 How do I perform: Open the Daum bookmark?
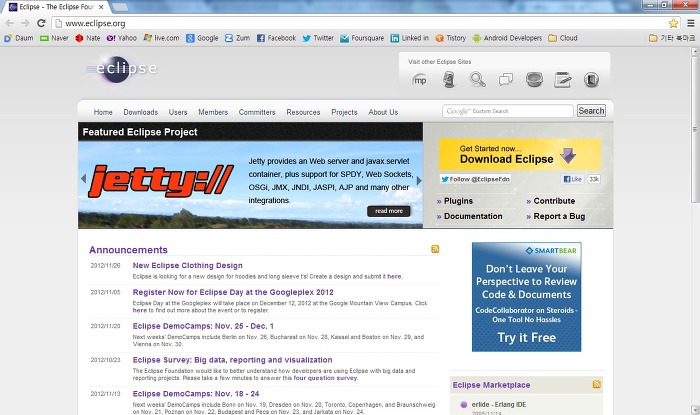click(x=18, y=38)
